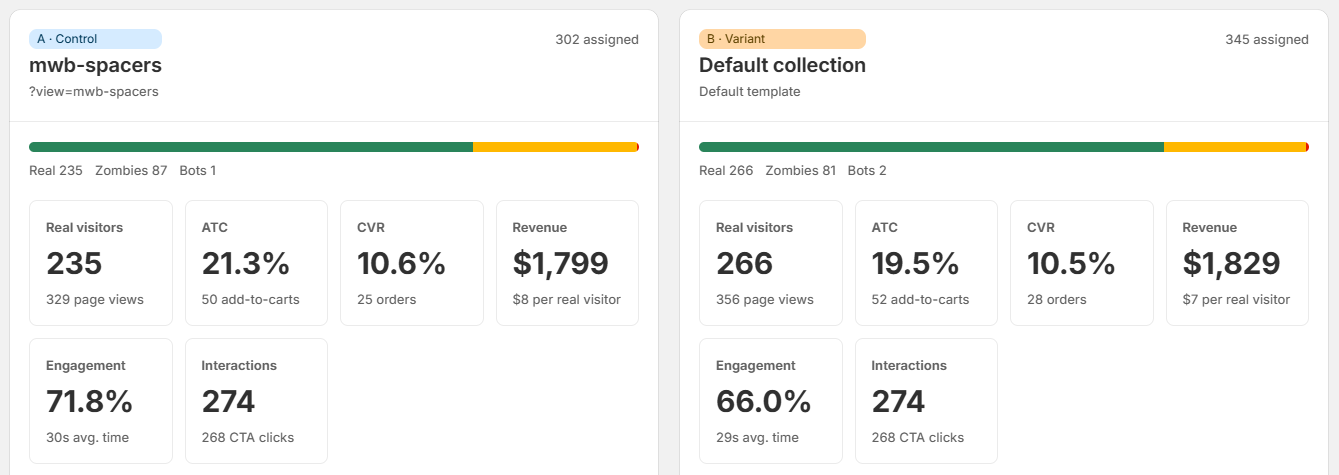
Task: Open the Default collection heading
Action: (782, 65)
